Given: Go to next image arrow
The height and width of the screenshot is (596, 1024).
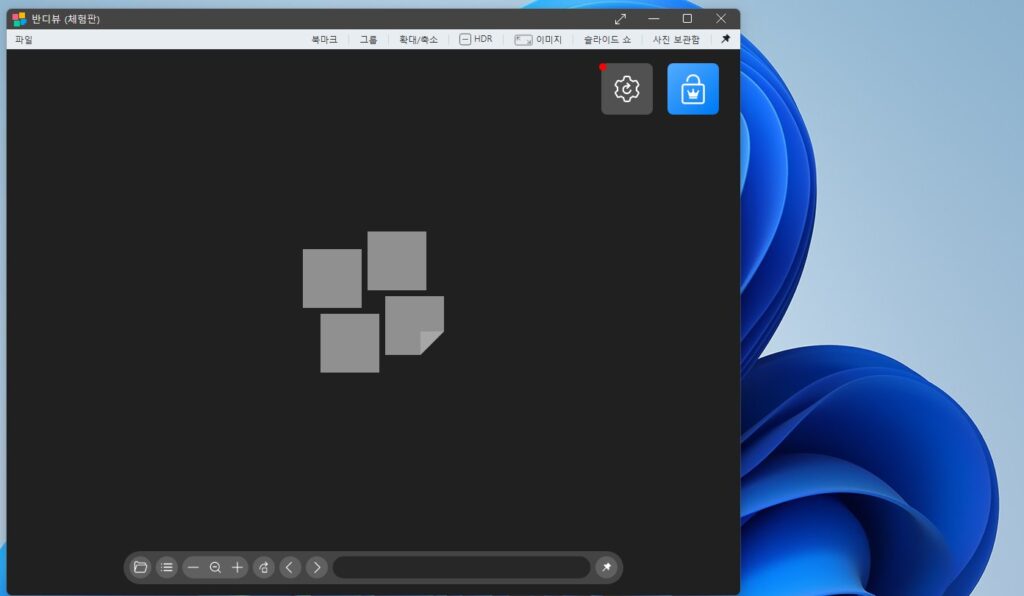Looking at the screenshot, I should pos(317,567).
